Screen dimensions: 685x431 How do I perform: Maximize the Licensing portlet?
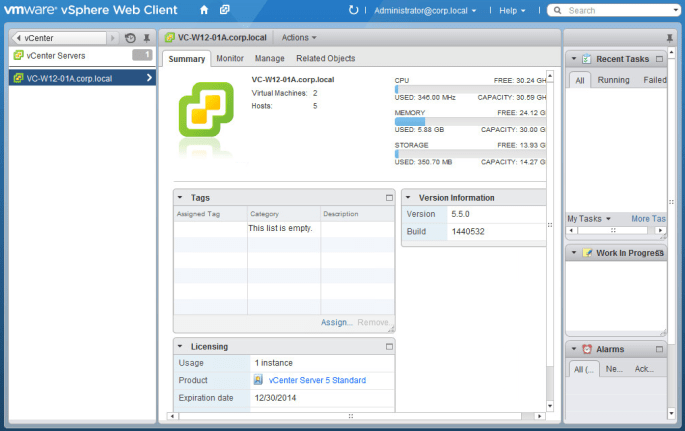[x=389, y=347]
